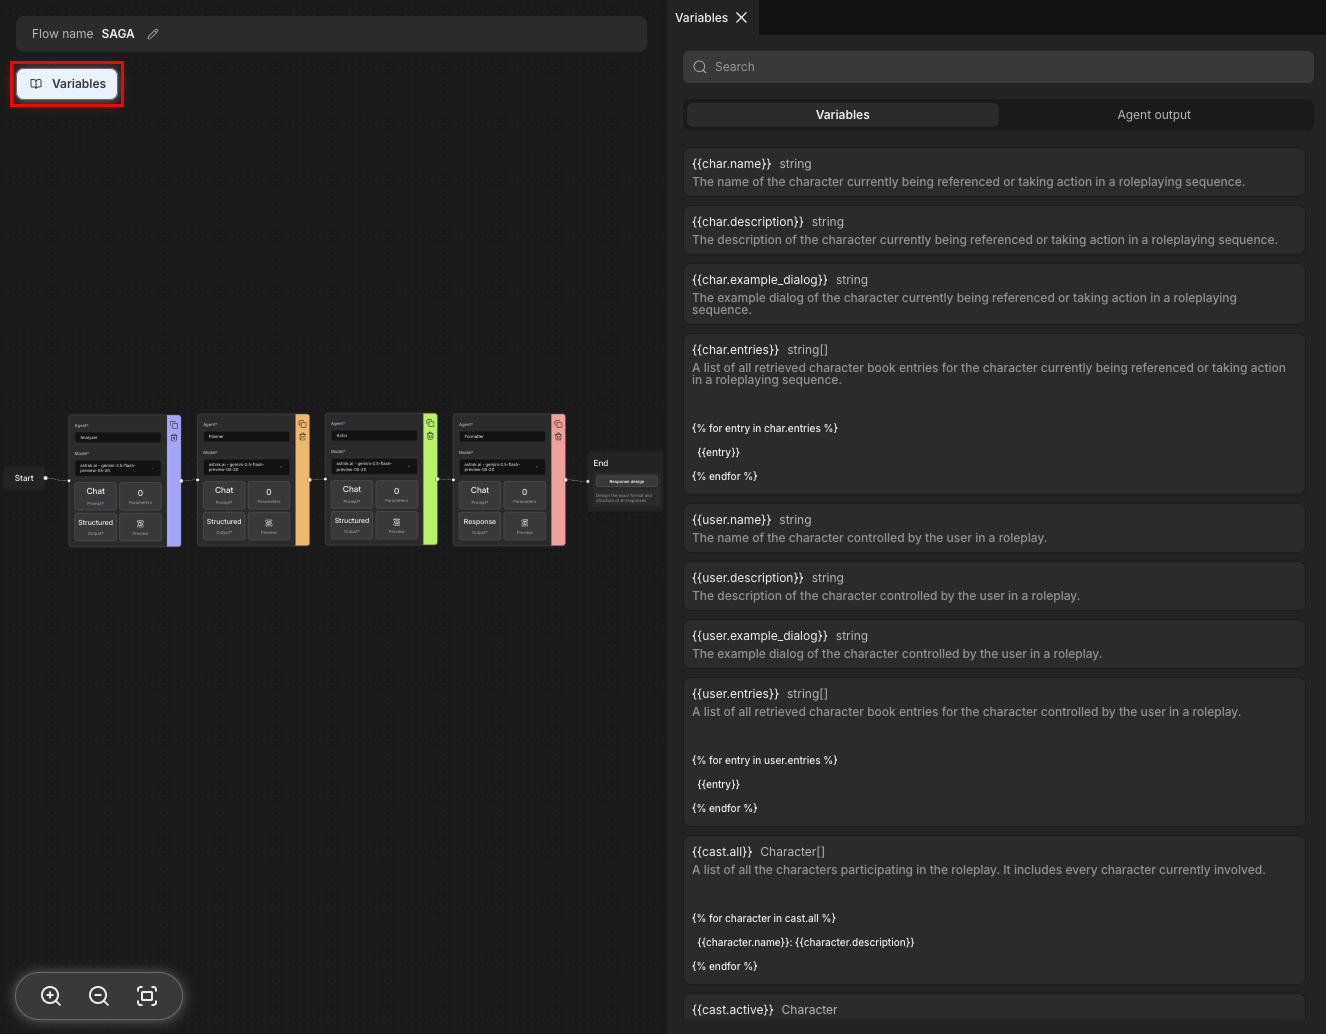The width and height of the screenshot is (1326, 1034).
Task: Open Parameters on the Analyzer node
Action: [140, 496]
